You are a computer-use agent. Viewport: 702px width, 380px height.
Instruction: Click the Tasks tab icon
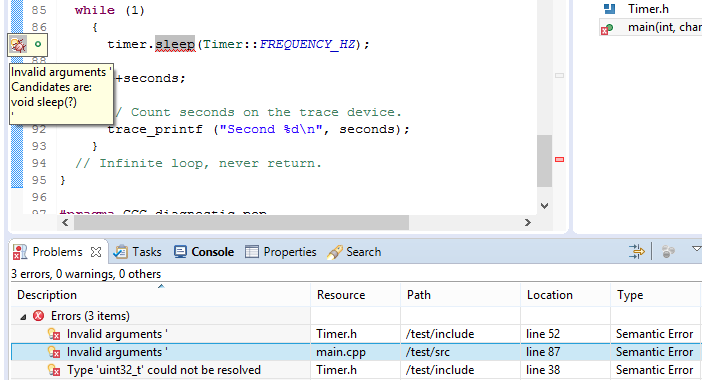tap(120, 252)
